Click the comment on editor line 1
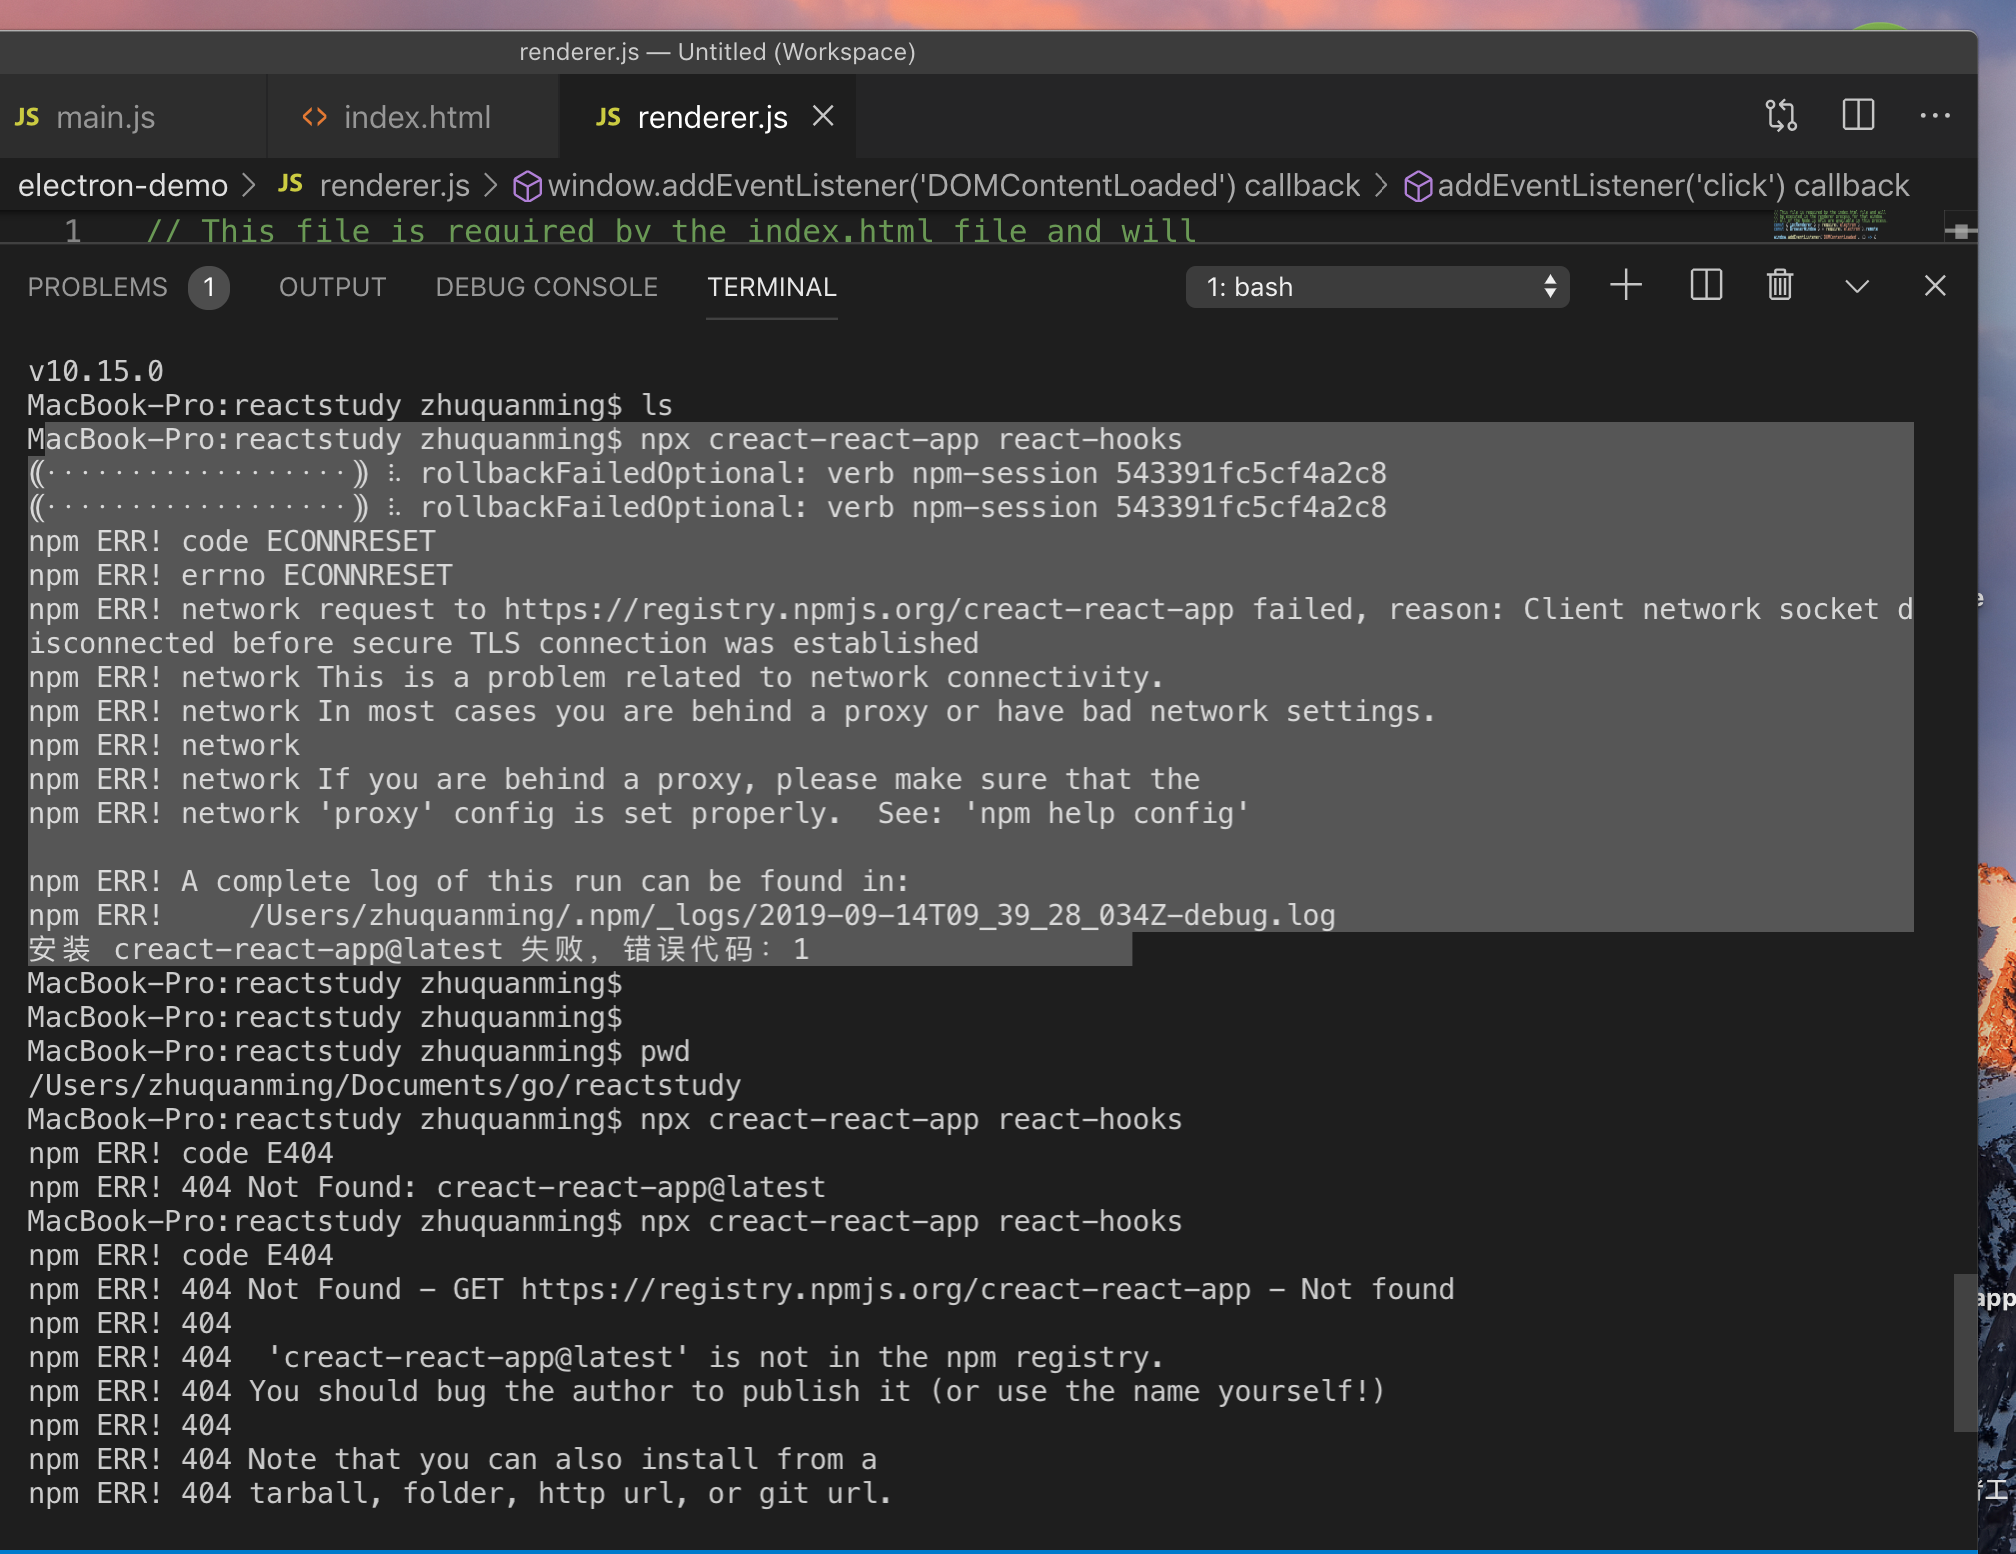2016x1554 pixels. [x=671, y=231]
